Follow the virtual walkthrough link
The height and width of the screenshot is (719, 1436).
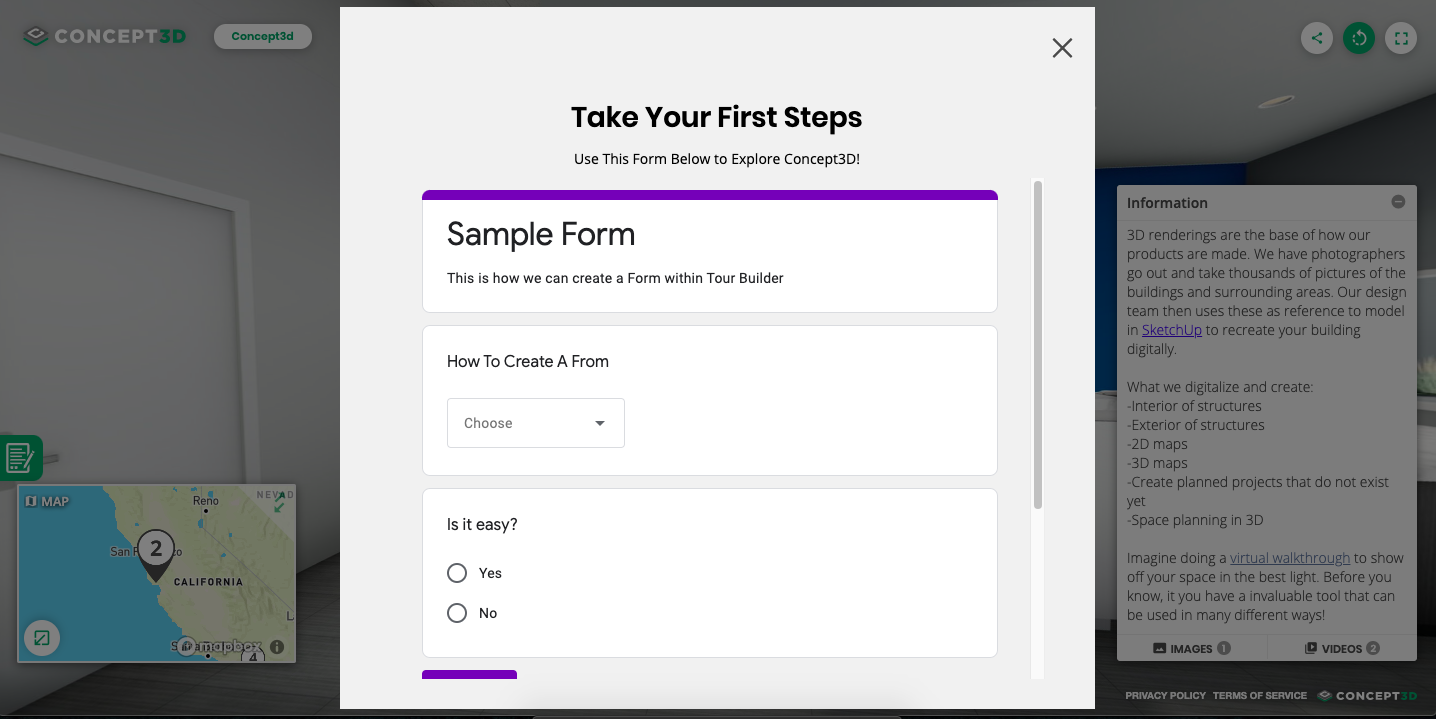click(x=1290, y=558)
